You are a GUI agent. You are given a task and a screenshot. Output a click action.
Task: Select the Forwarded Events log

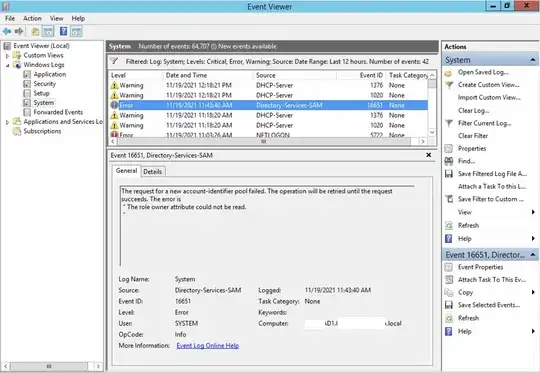[x=58, y=112]
